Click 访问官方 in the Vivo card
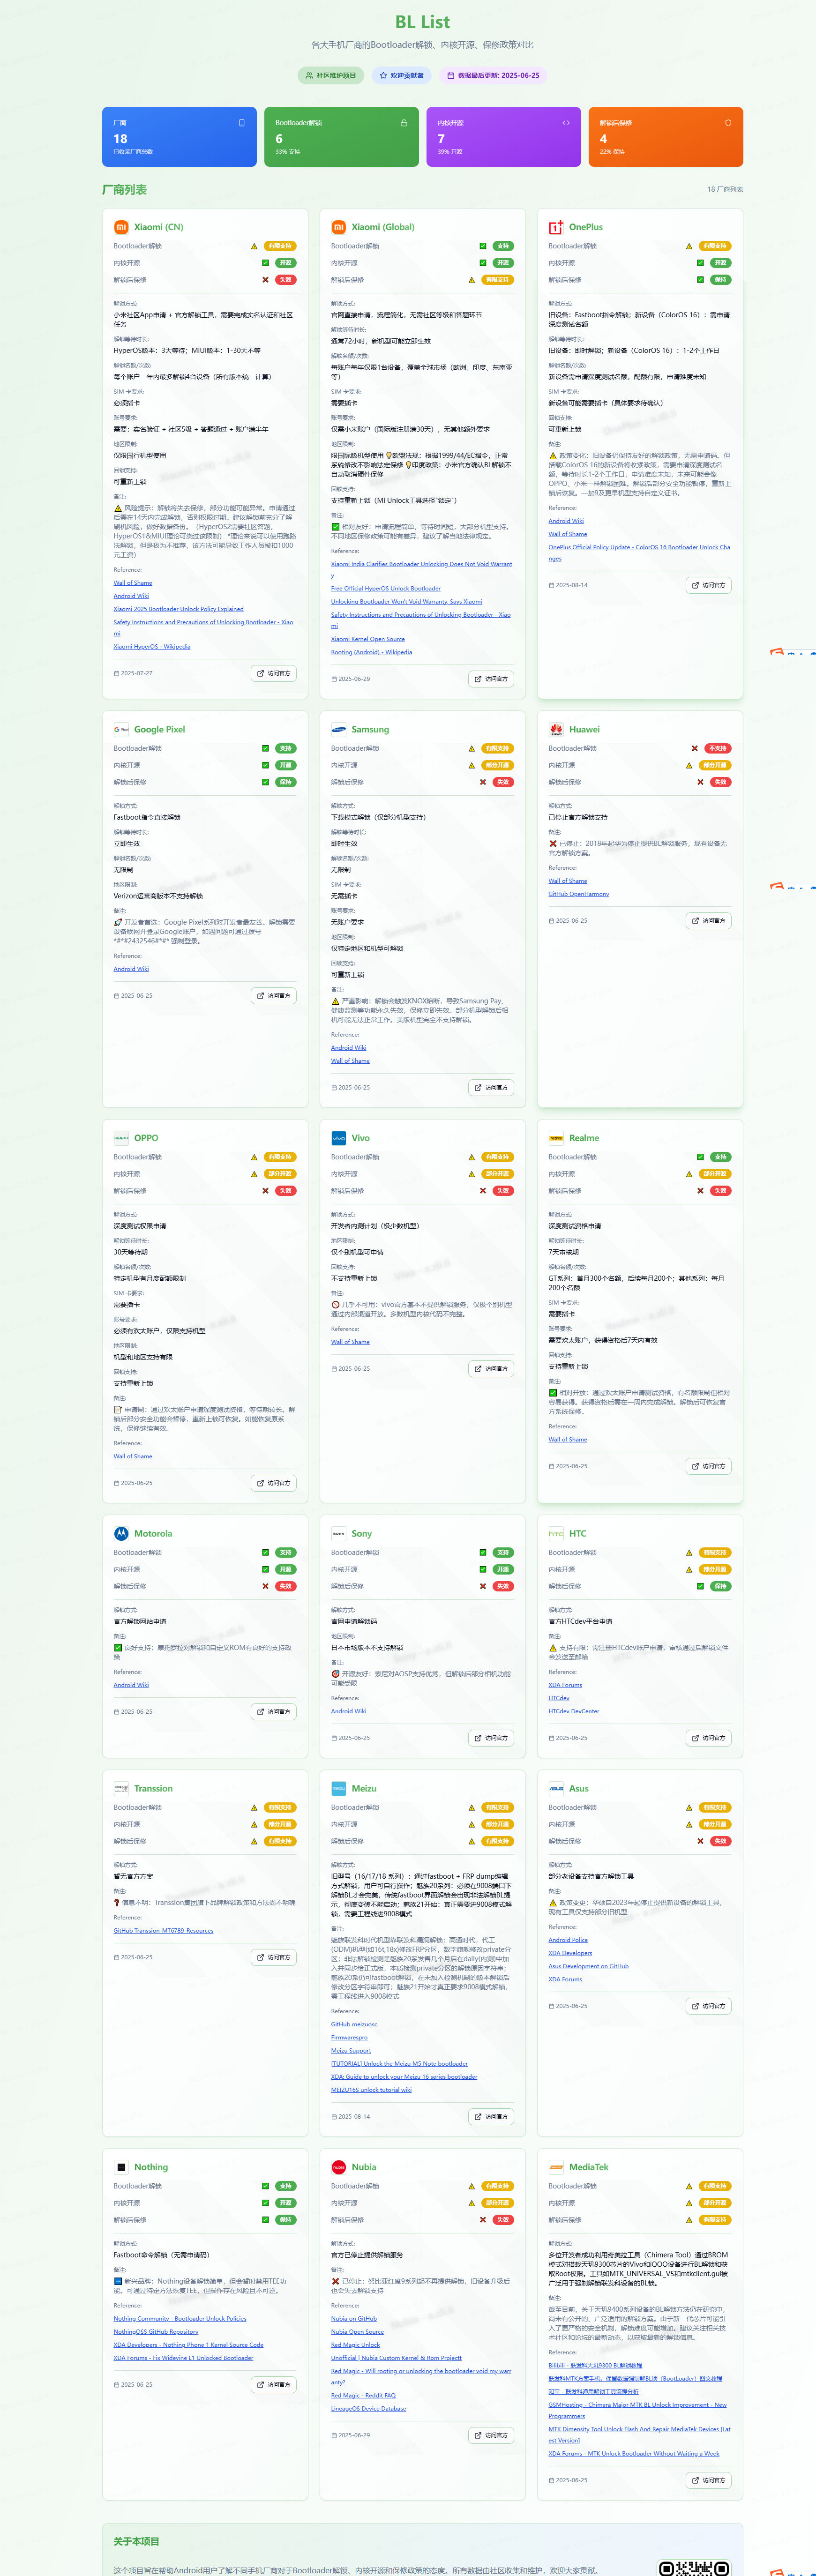 coord(491,1369)
